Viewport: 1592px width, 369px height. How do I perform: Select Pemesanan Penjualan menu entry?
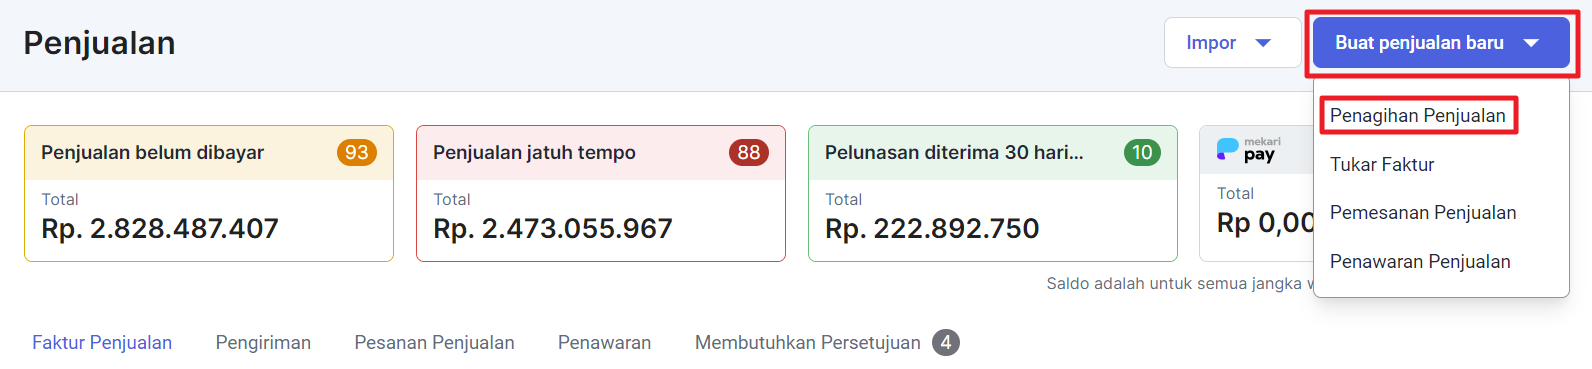point(1423,213)
